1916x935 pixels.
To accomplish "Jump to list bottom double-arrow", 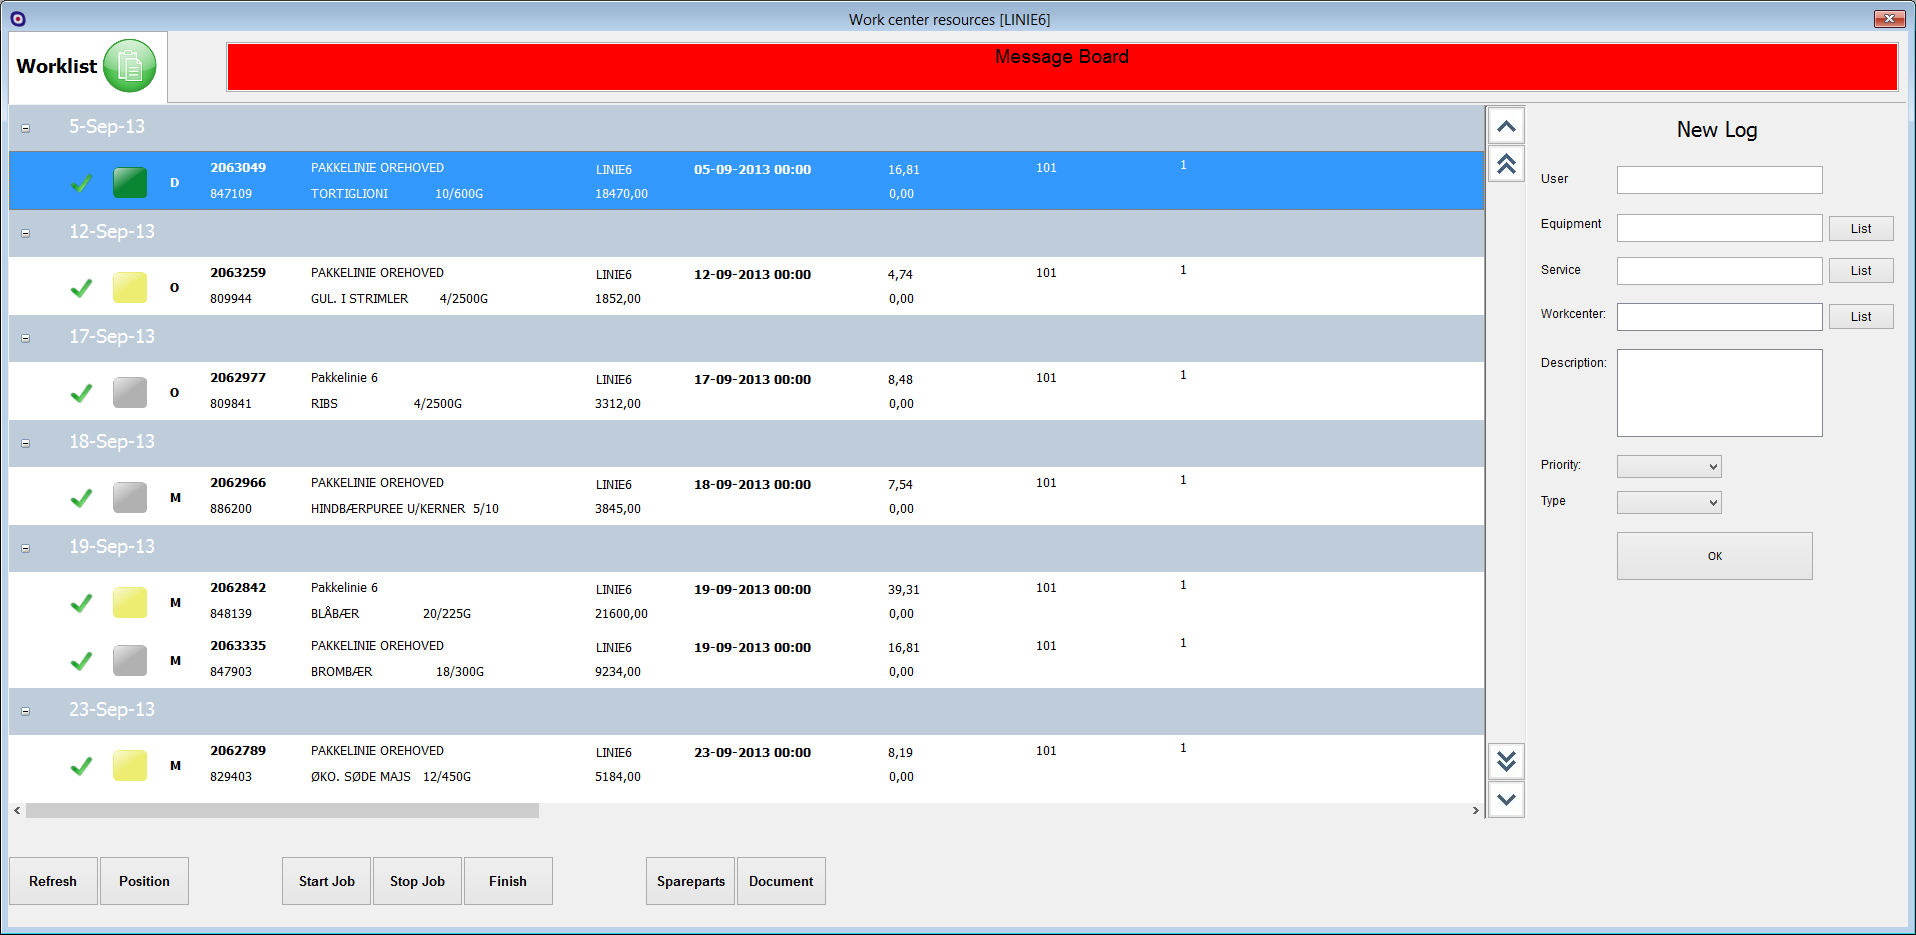I will click(x=1506, y=762).
